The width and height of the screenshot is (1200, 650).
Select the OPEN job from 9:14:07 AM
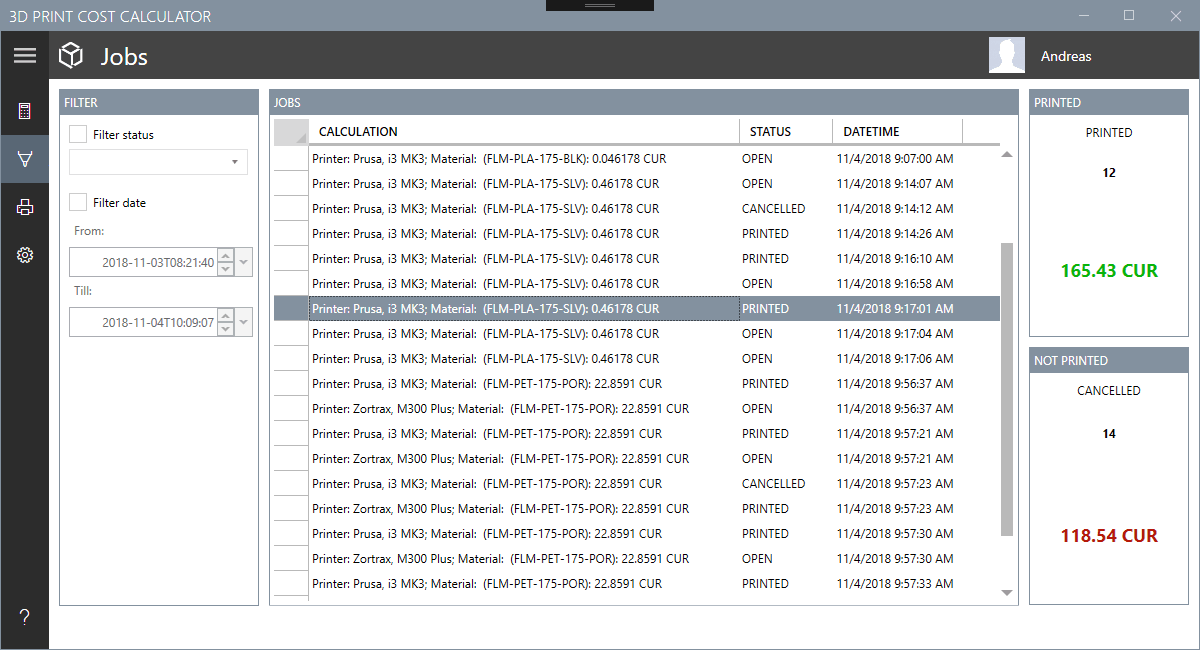point(637,184)
